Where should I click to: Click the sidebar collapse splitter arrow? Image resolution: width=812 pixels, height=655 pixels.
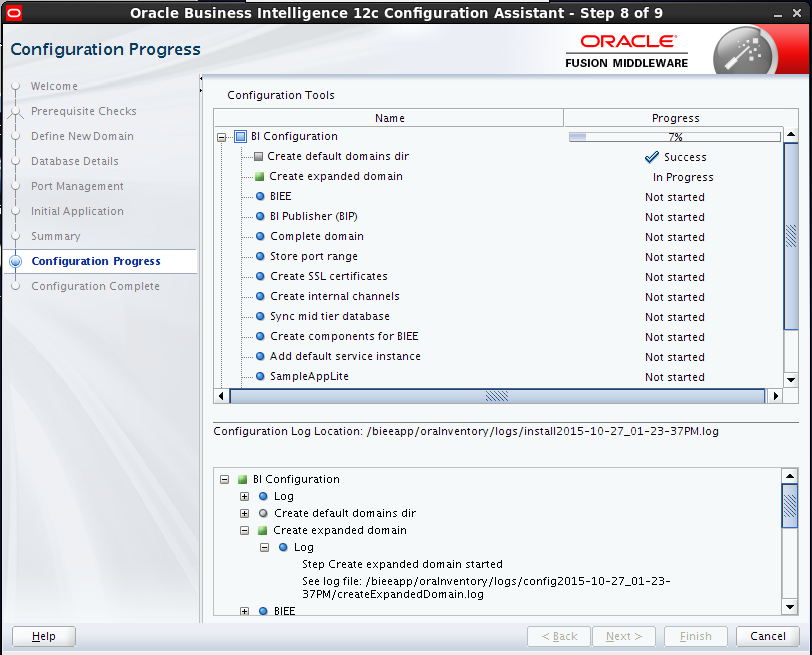click(201, 79)
